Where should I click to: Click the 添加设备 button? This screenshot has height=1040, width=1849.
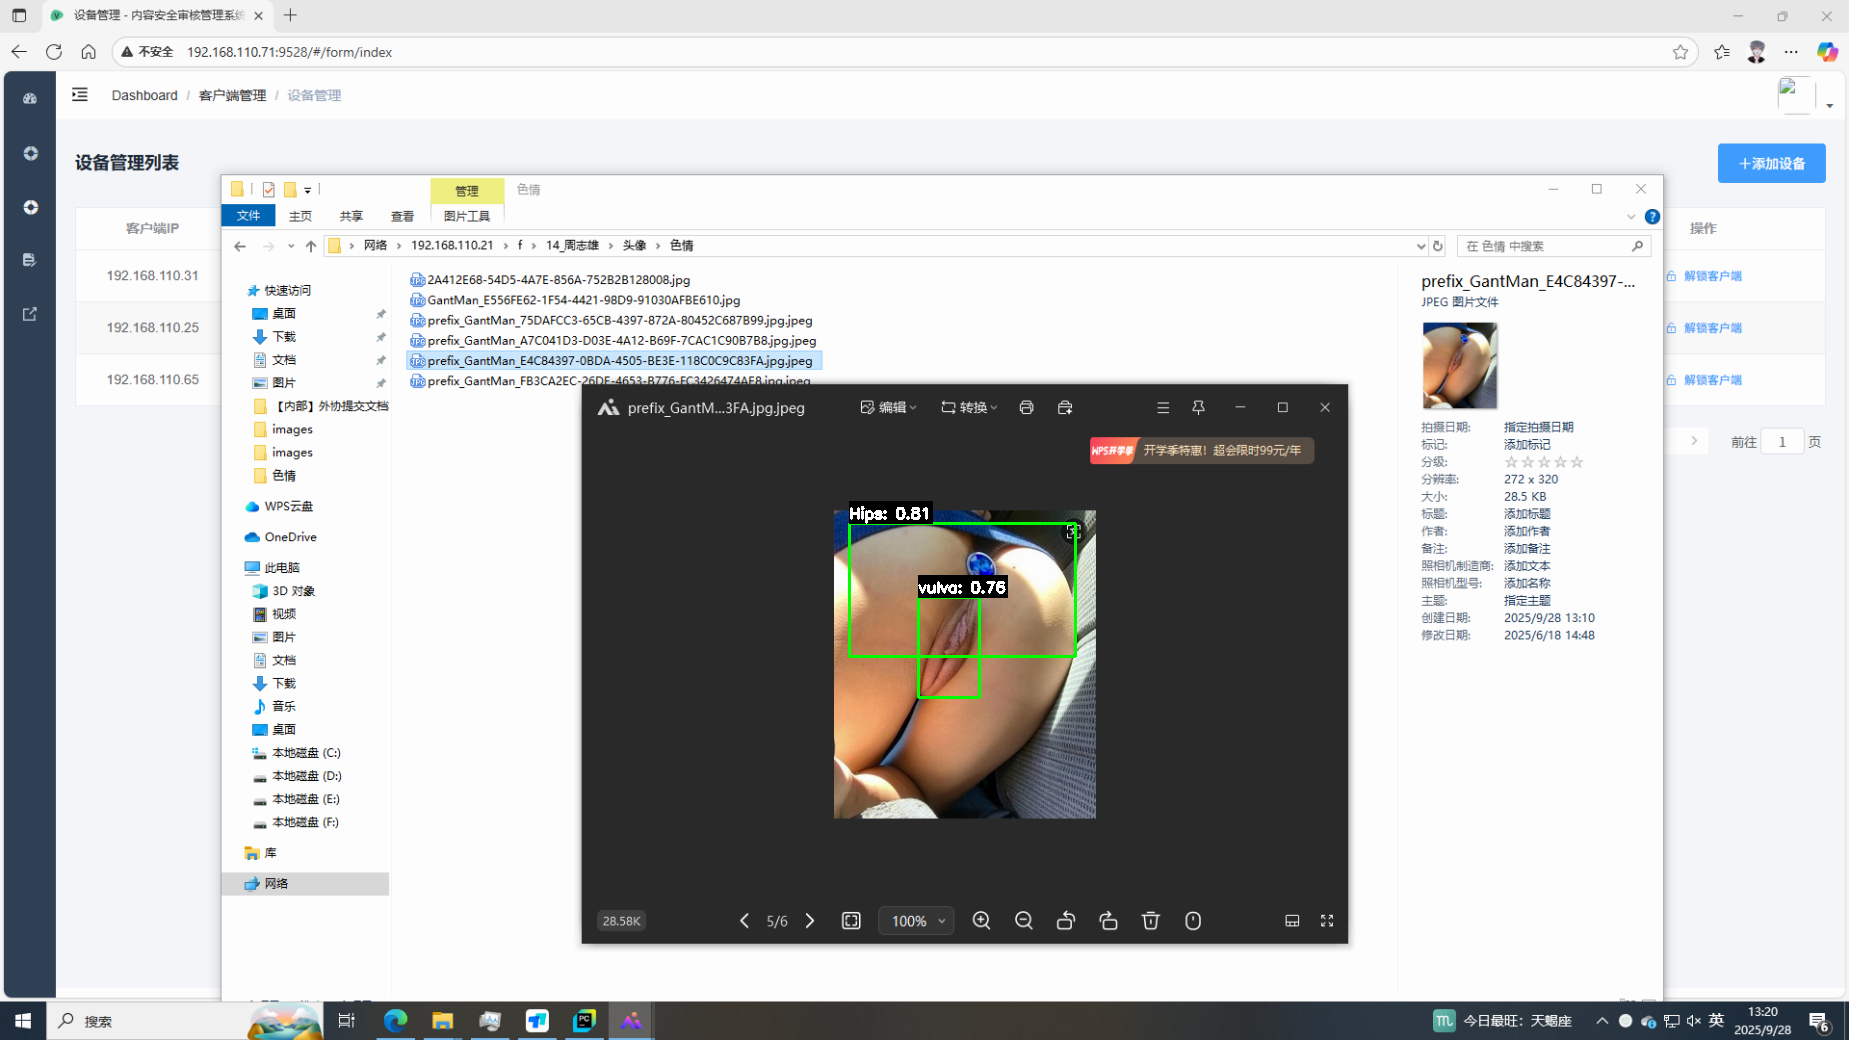coord(1771,163)
